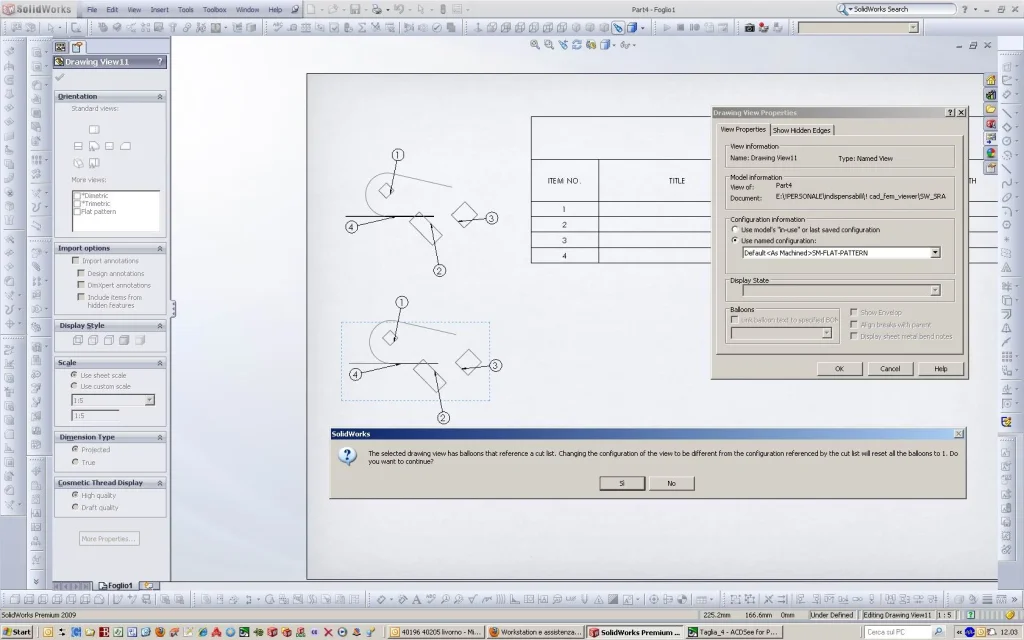This screenshot has height=640, width=1024.
Task: Select the Foglio1 sheet tab
Action: (x=116, y=586)
